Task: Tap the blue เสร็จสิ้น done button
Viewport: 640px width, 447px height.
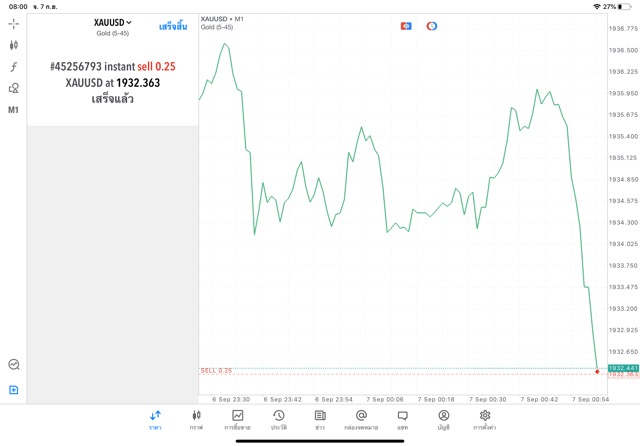Action: click(174, 26)
